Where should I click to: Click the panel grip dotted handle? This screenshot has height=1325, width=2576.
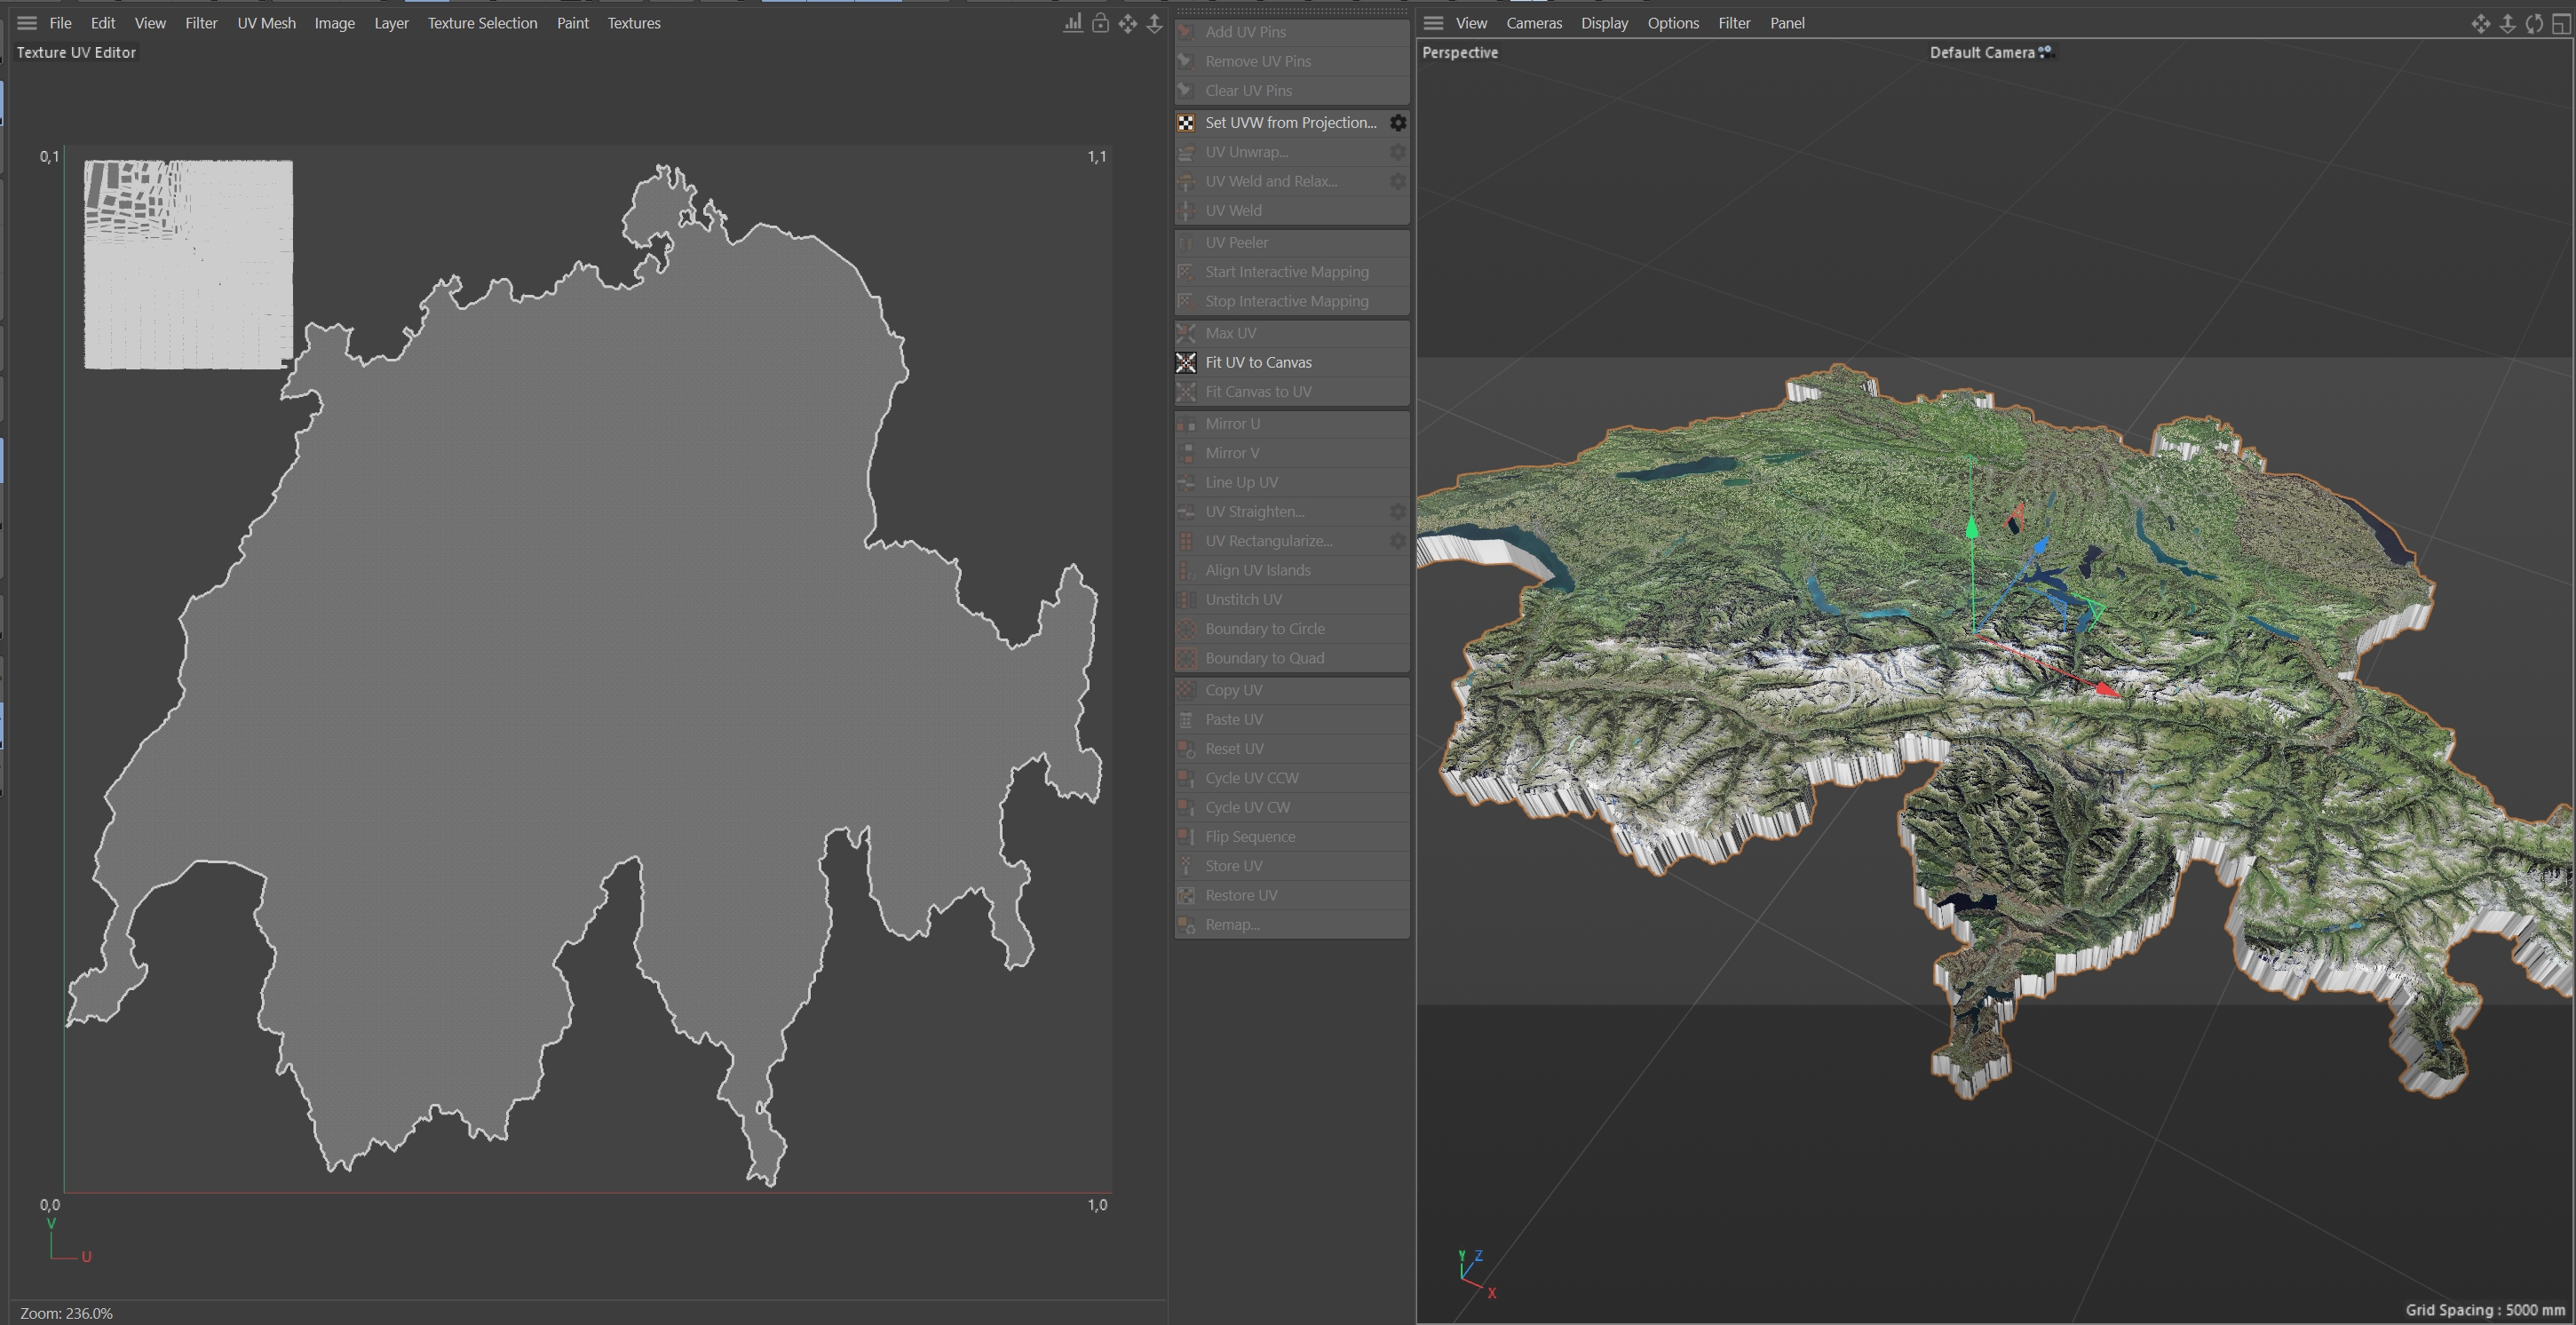point(1291,11)
